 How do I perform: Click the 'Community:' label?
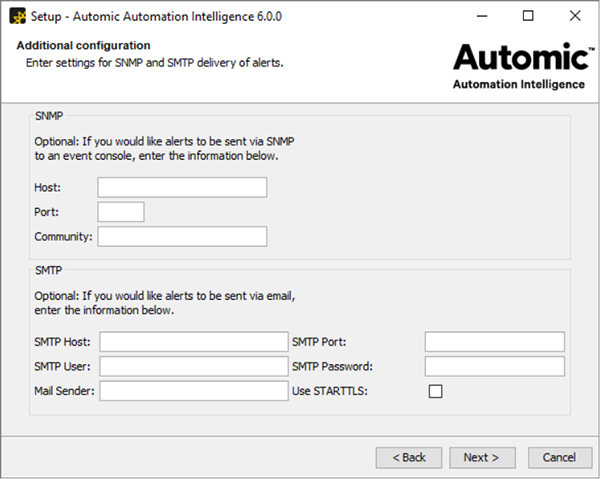(64, 236)
